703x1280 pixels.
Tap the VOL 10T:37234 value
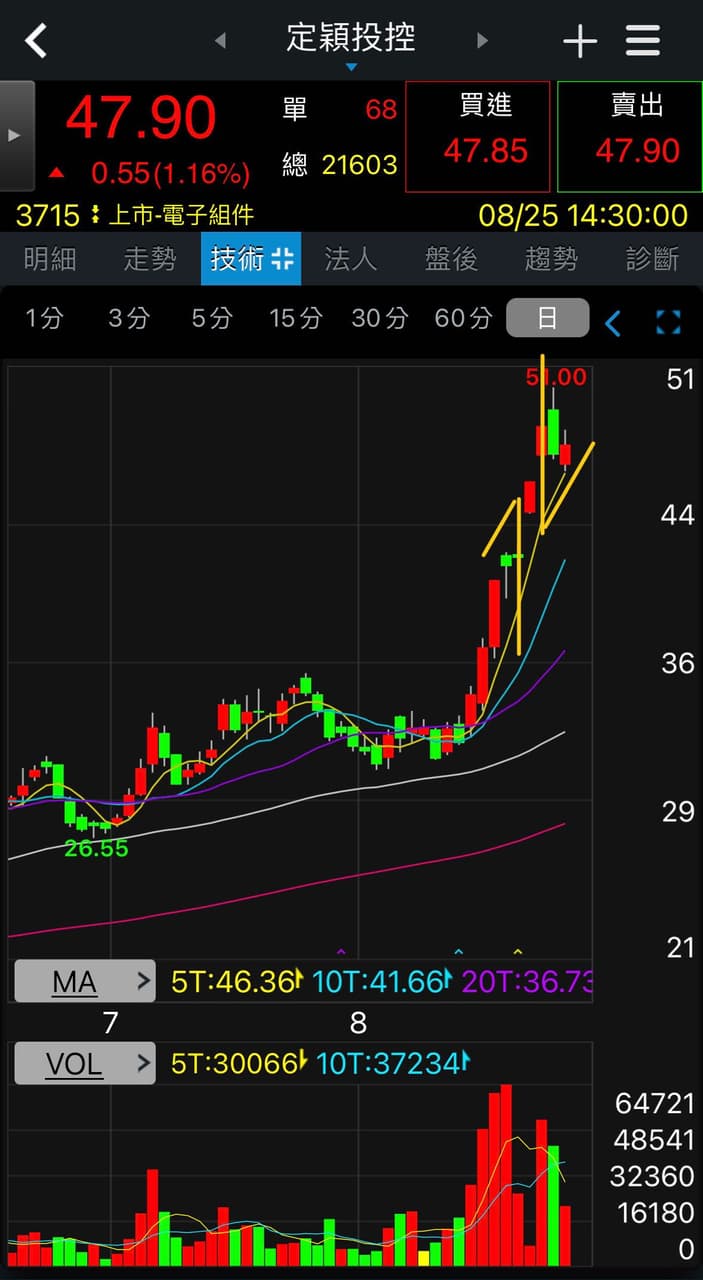pos(391,1063)
